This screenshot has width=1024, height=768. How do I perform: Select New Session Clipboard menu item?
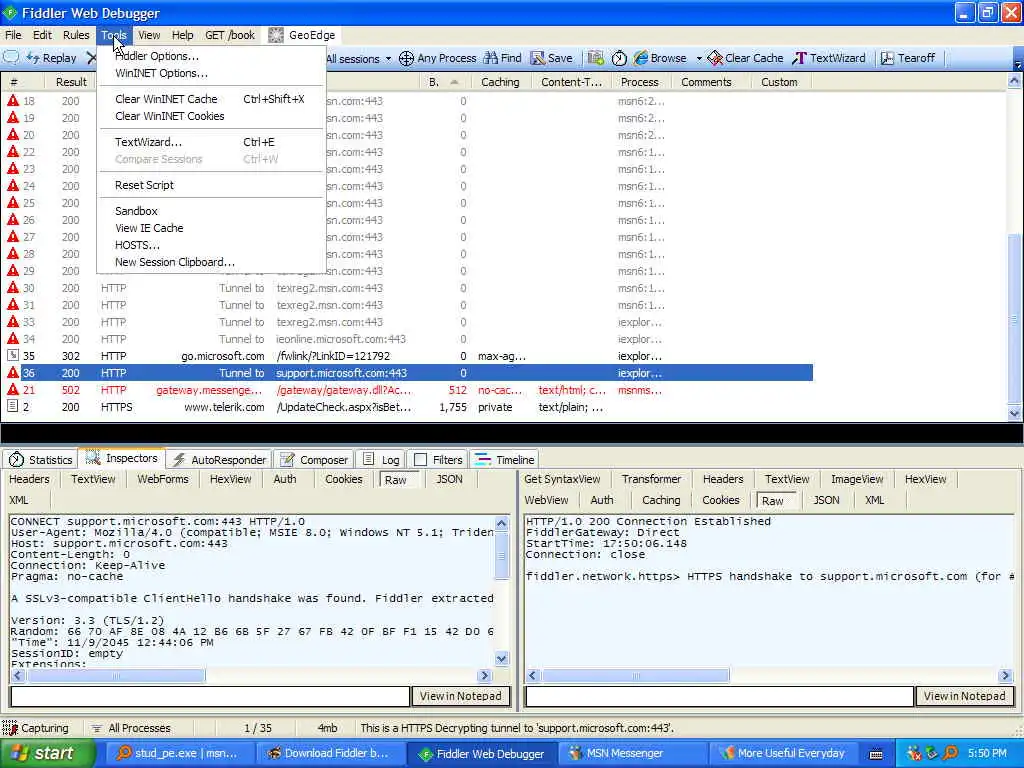[212, 262]
